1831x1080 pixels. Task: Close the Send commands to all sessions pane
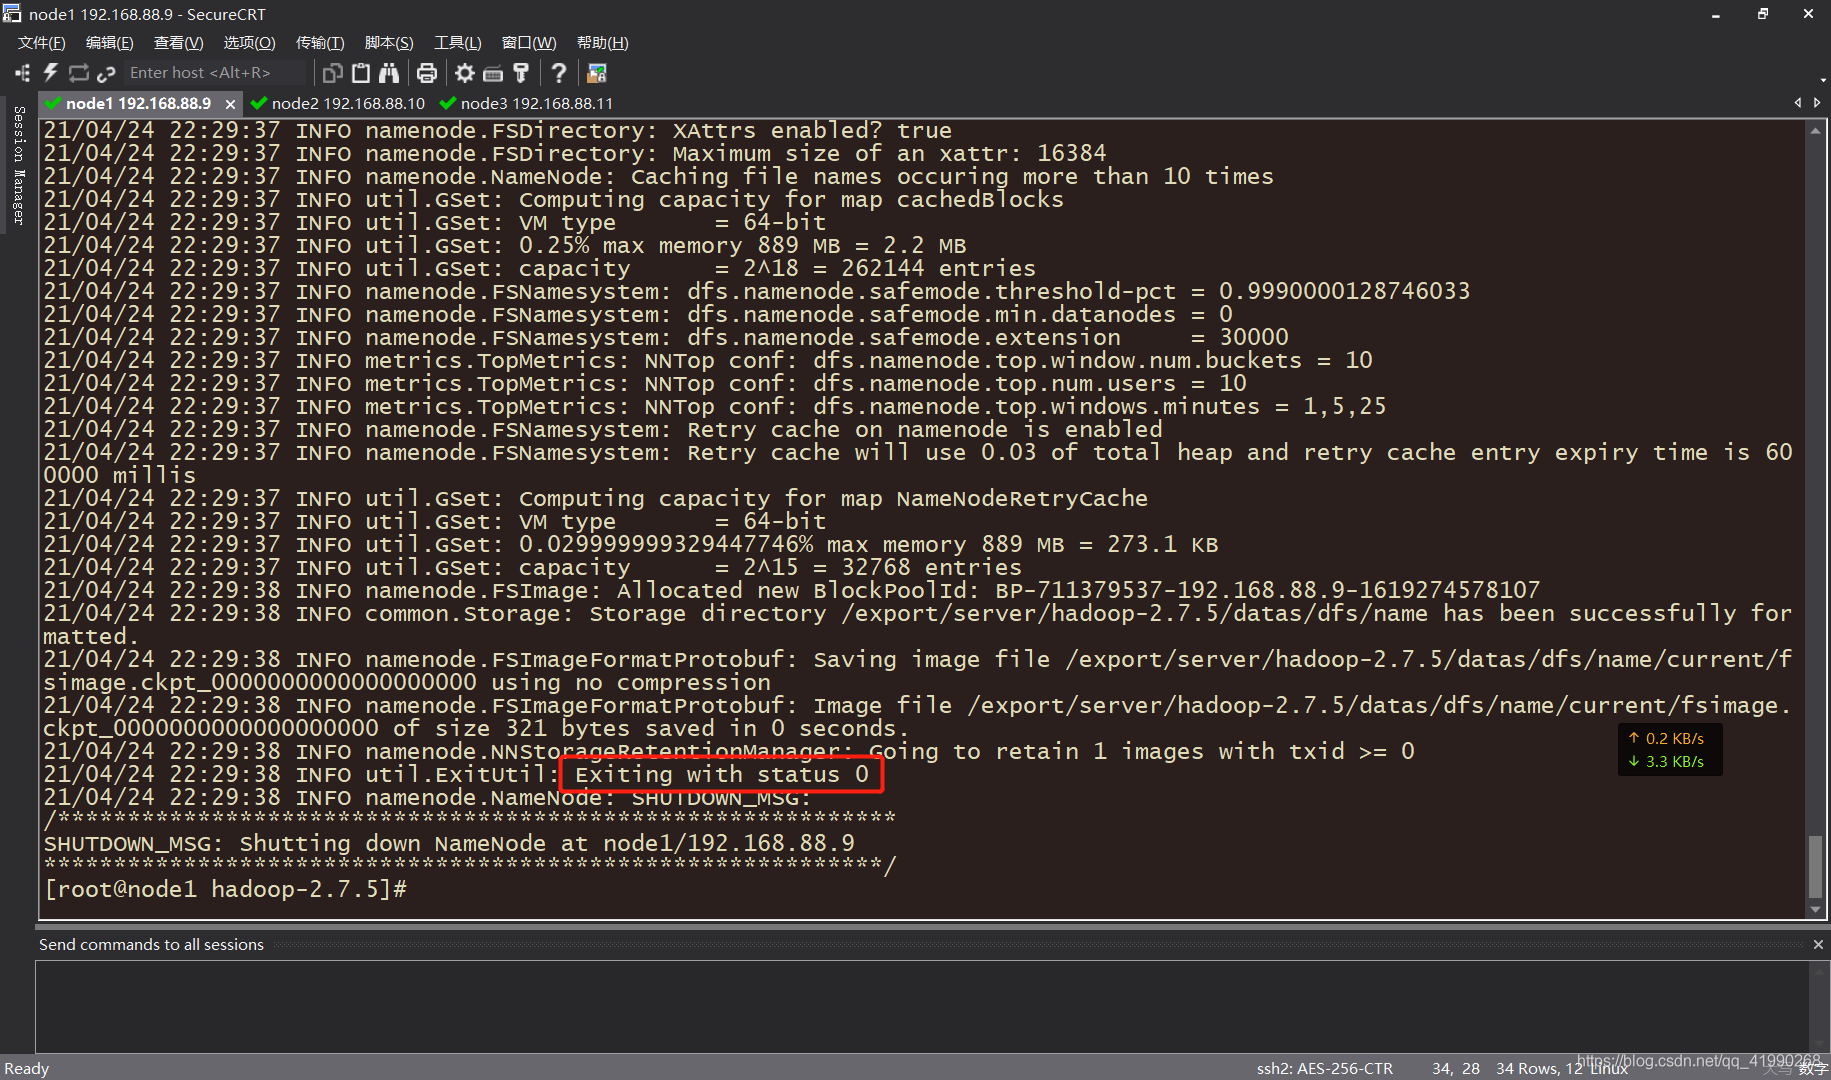point(1818,944)
